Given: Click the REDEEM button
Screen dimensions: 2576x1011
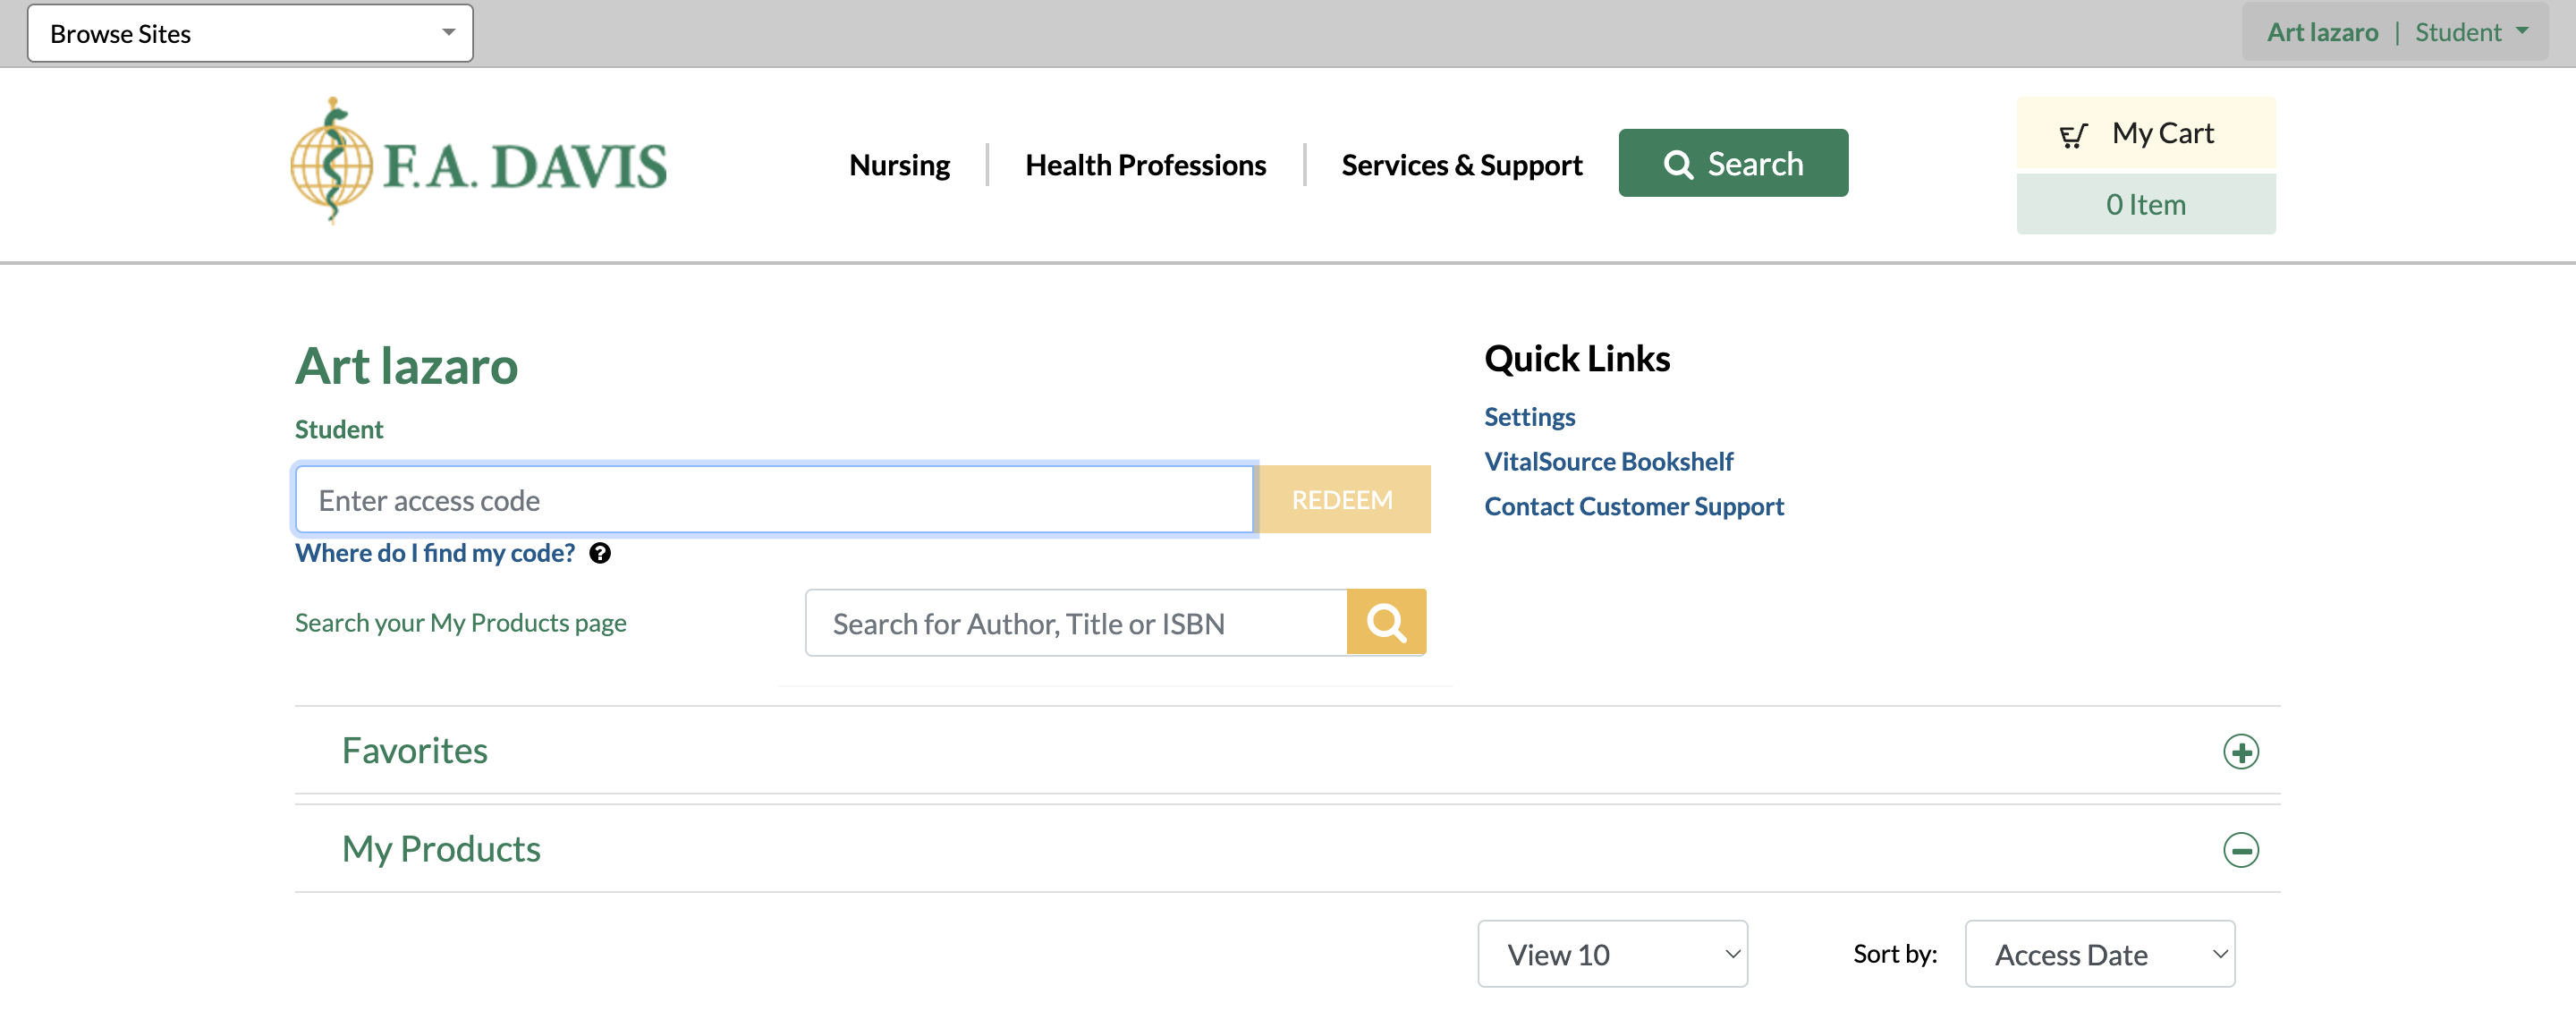Looking at the screenshot, I should (x=1343, y=499).
